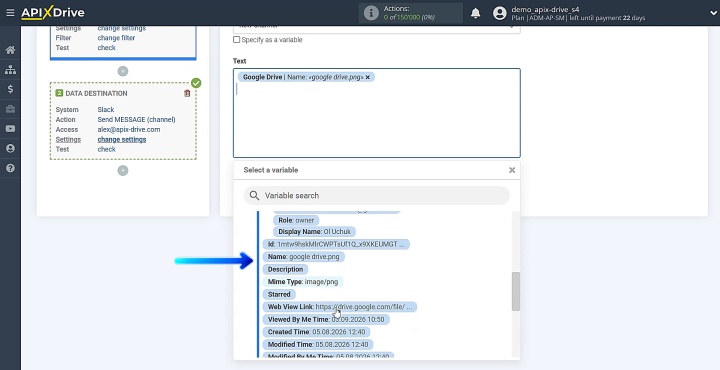Click the variable list scrollbar

click(516, 291)
